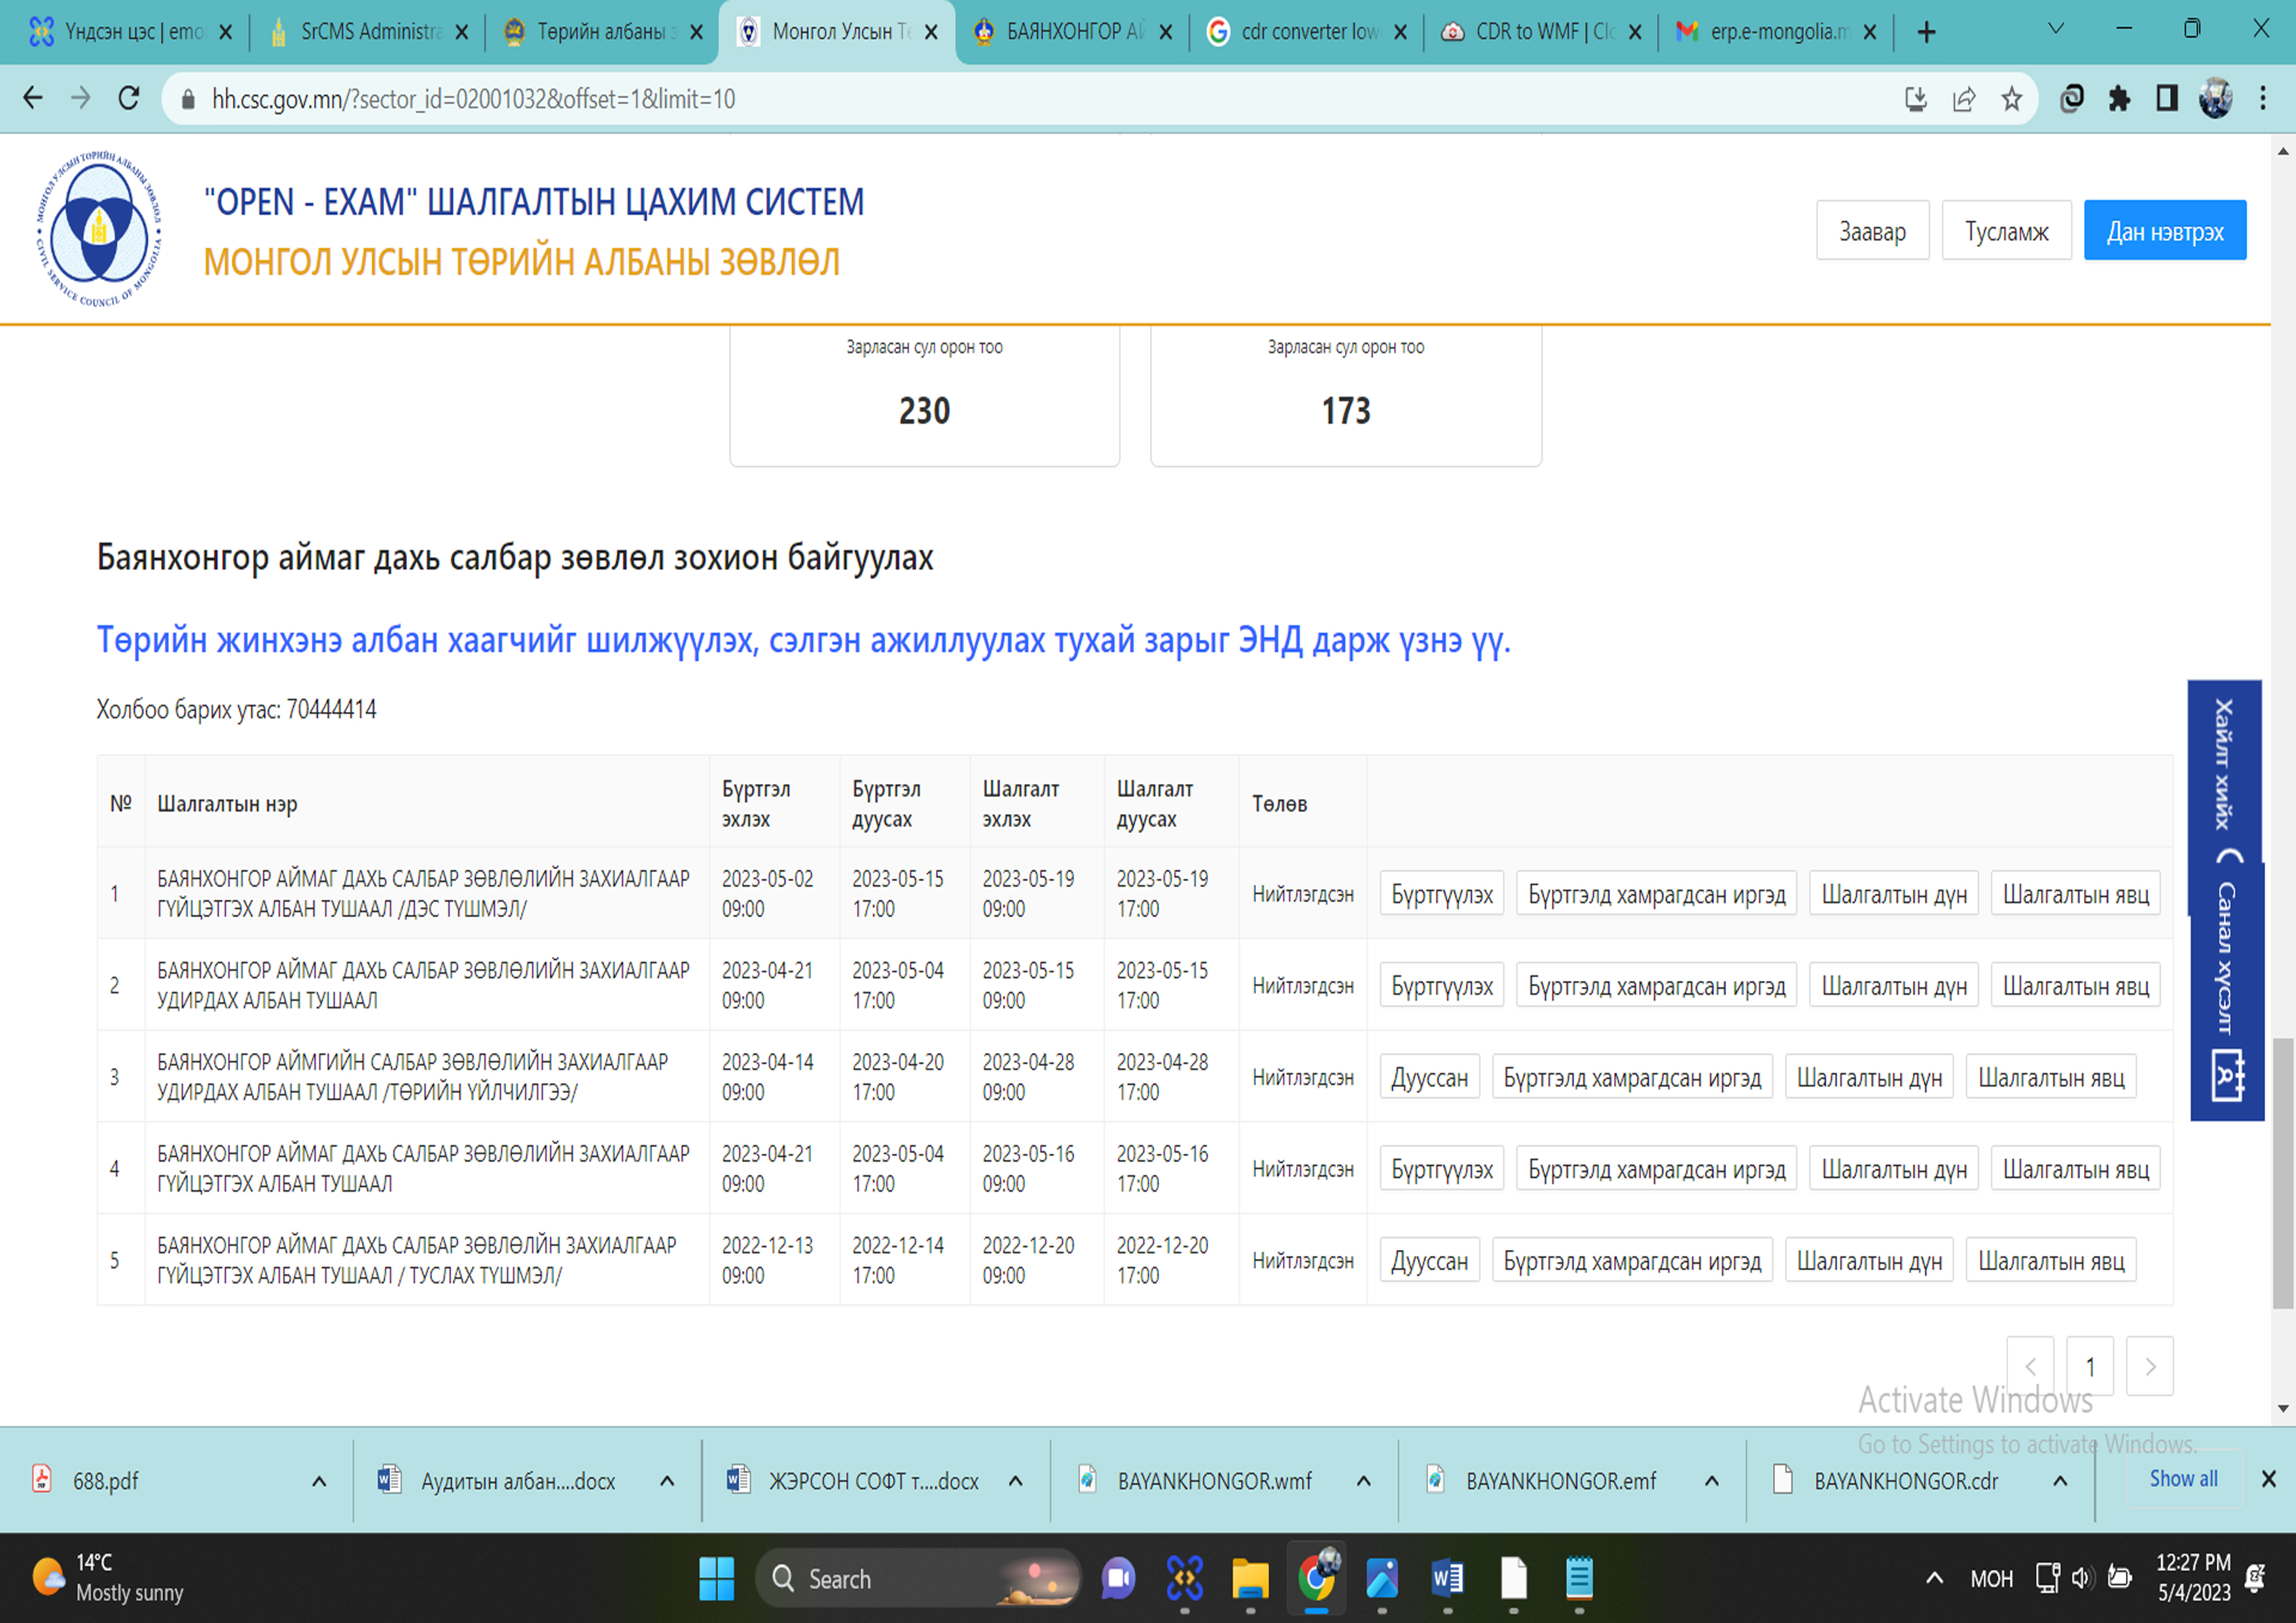Click Шалгалтын дүн in row 2
2296x1623 pixels.
click(x=1894, y=986)
